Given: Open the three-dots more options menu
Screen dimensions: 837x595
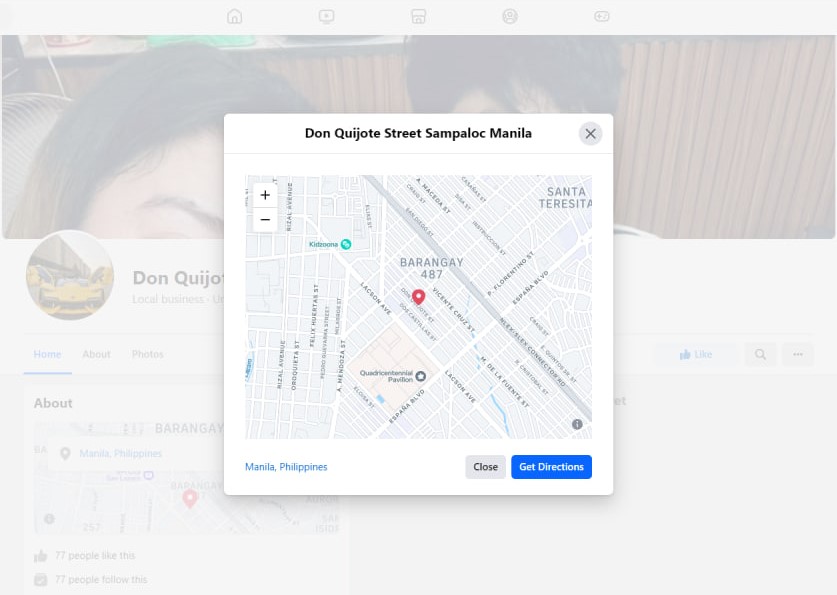Looking at the screenshot, I should [797, 354].
